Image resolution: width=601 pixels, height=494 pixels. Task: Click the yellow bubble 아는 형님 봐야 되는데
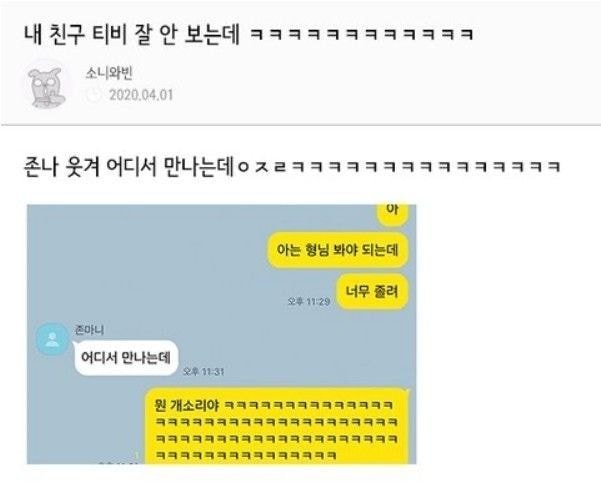(x=337, y=250)
